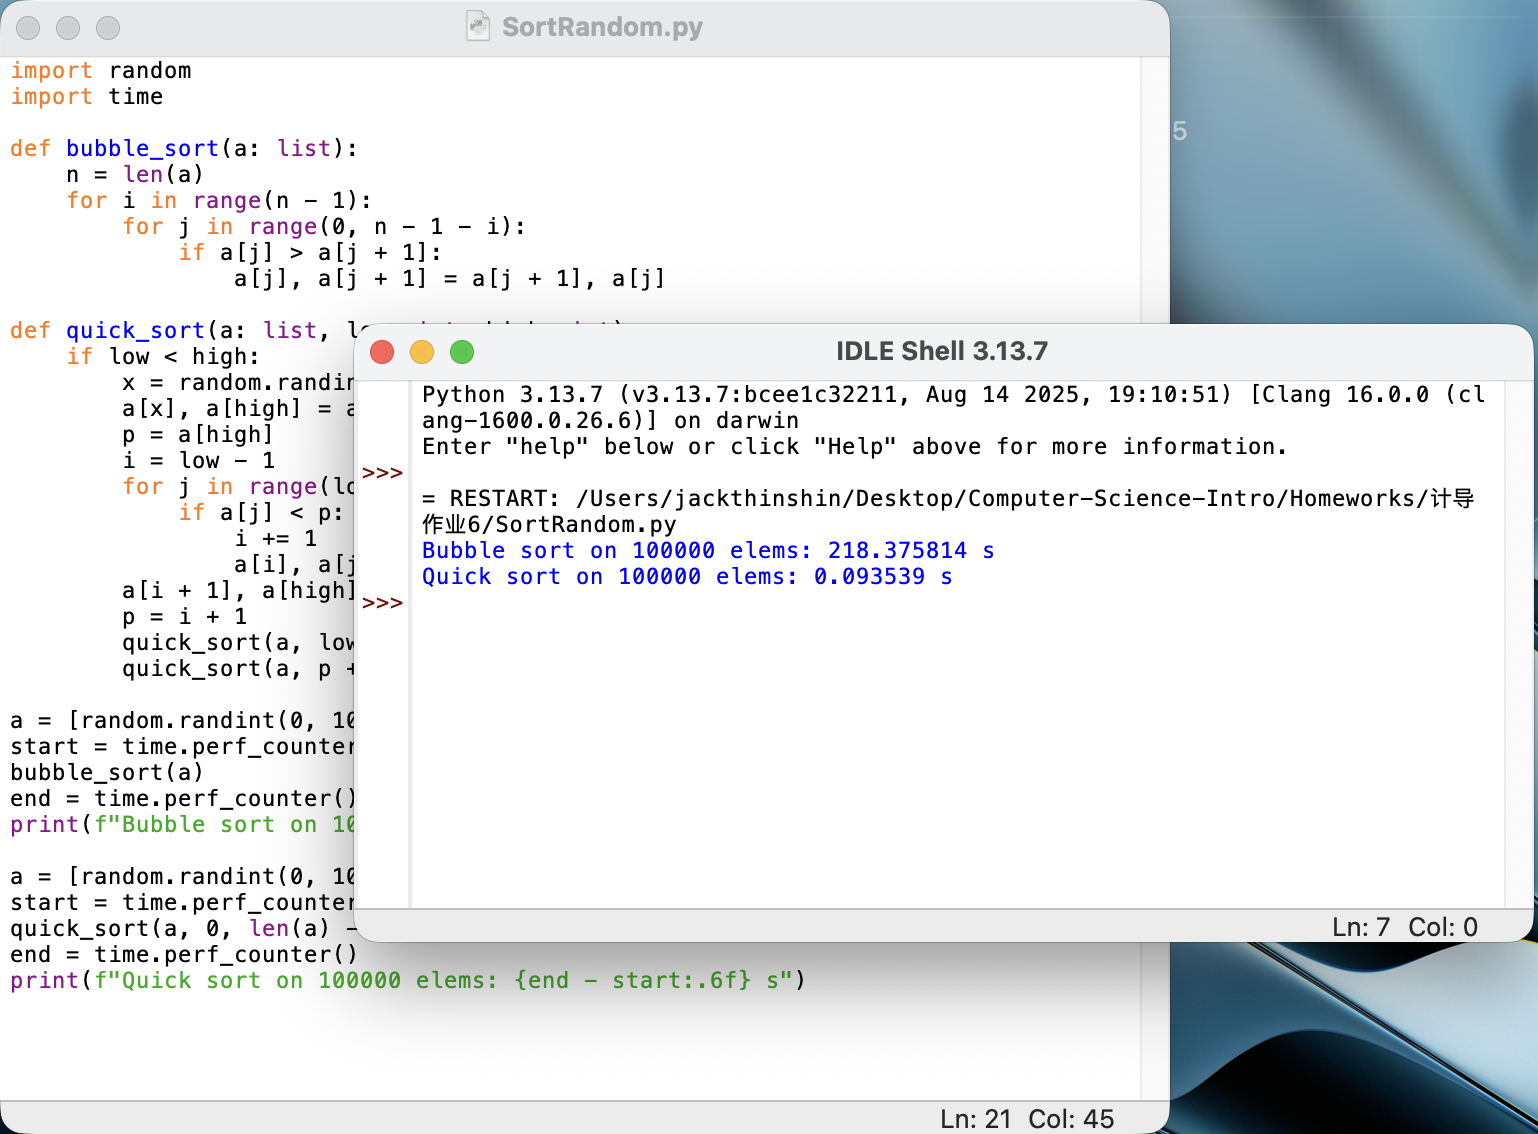Select the Quick sort timing output line

point(686,577)
